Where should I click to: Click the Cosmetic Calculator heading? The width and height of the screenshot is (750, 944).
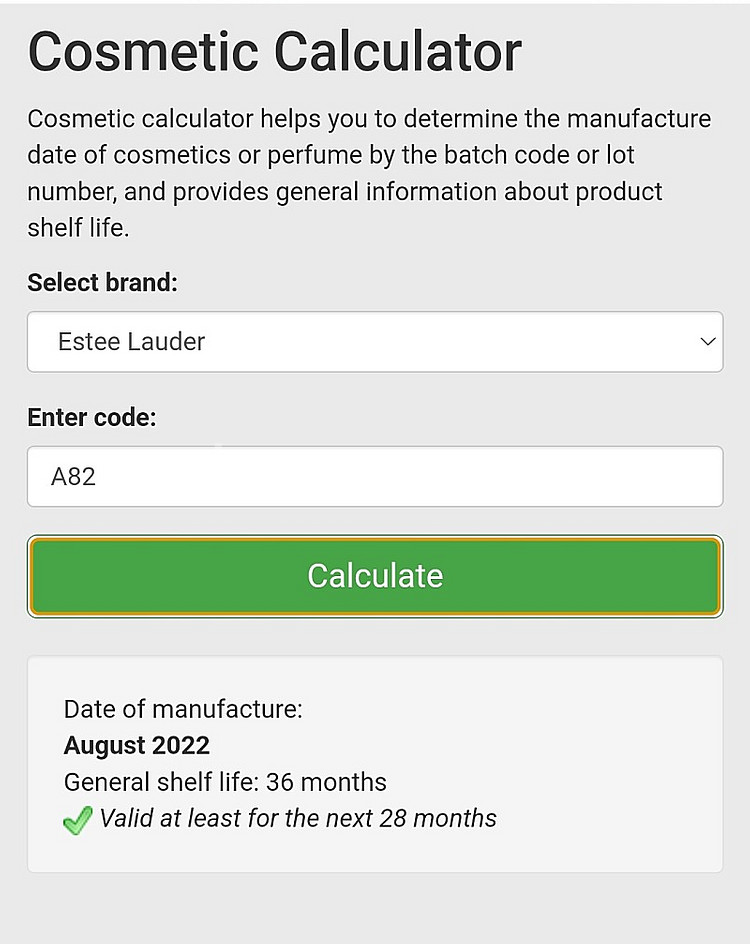(x=275, y=52)
